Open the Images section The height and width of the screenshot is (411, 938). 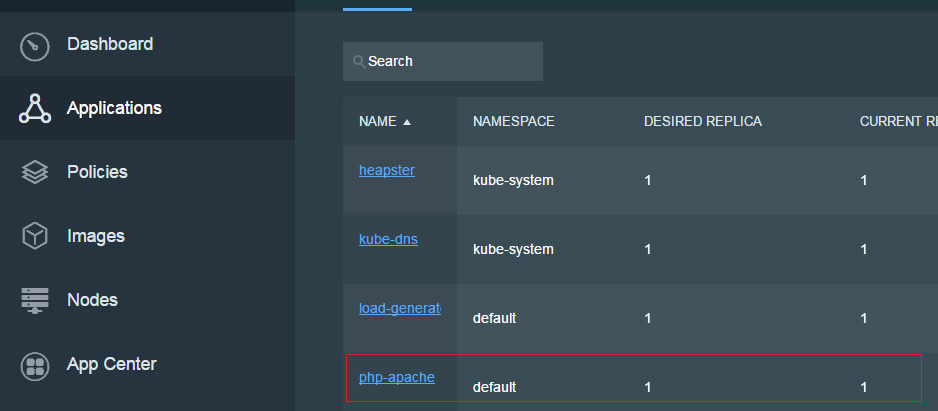(x=96, y=236)
